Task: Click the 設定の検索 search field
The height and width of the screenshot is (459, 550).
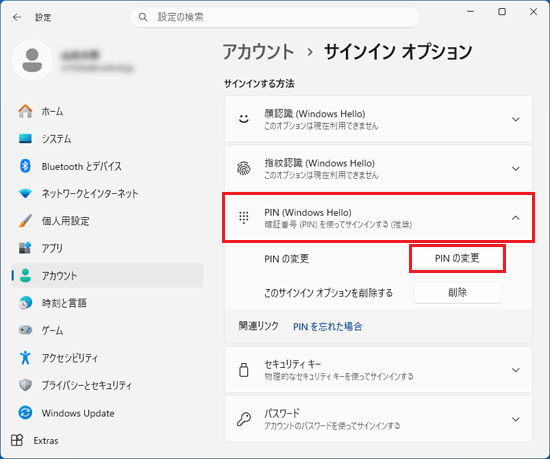Action: click(275, 17)
